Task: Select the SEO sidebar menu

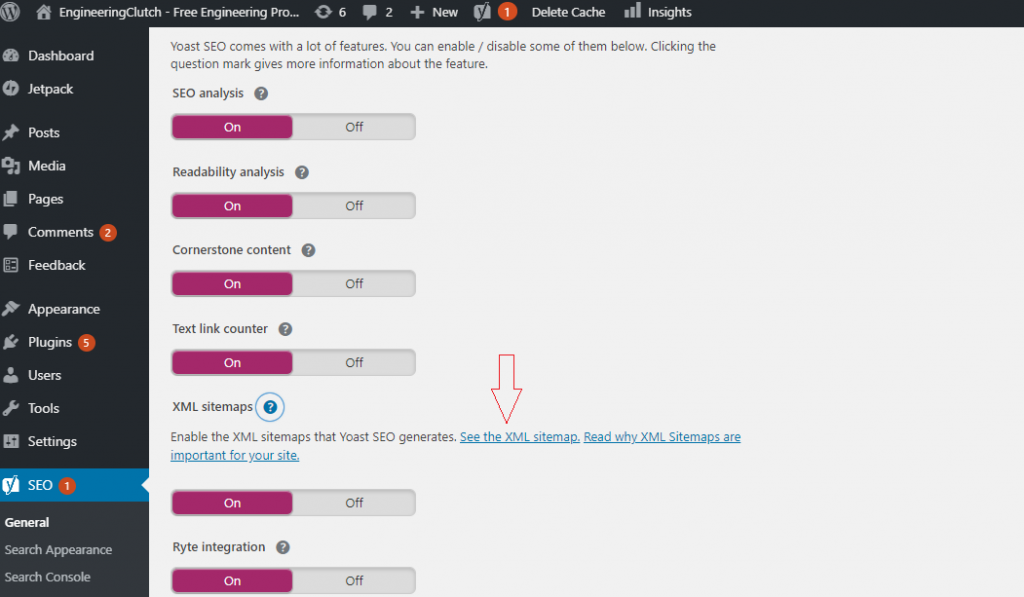Action: (x=74, y=485)
